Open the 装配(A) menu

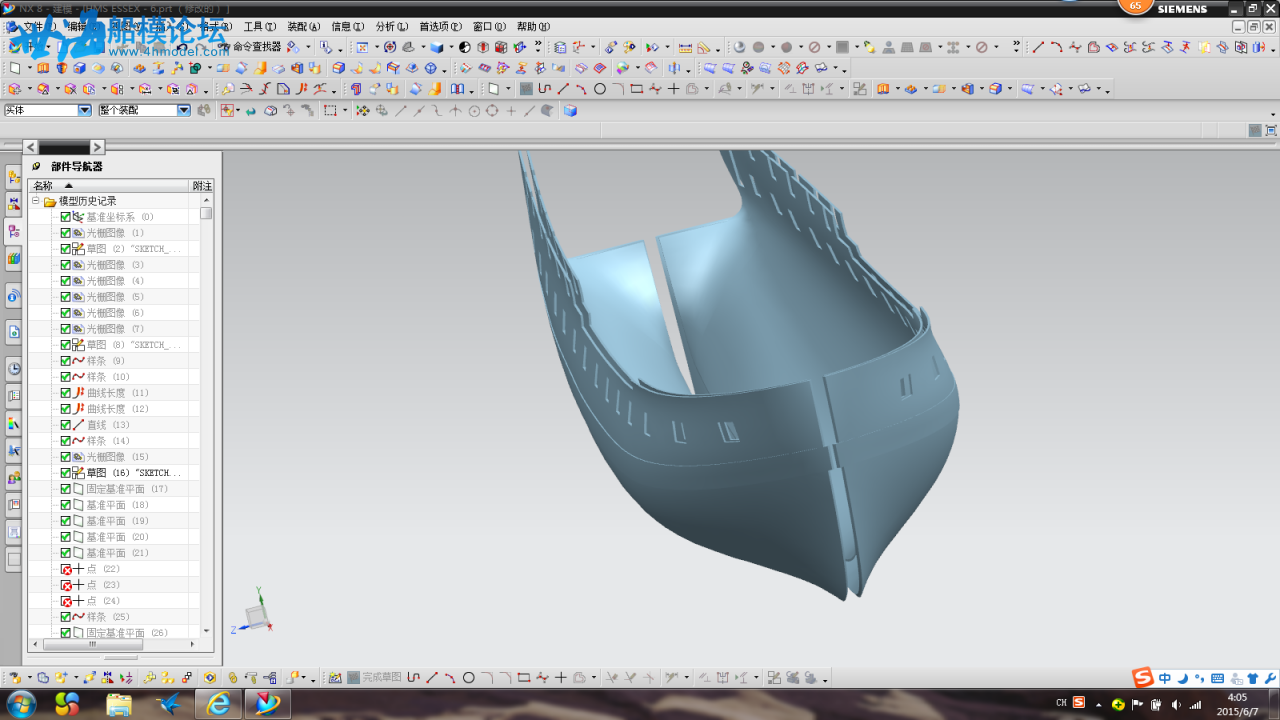304,27
